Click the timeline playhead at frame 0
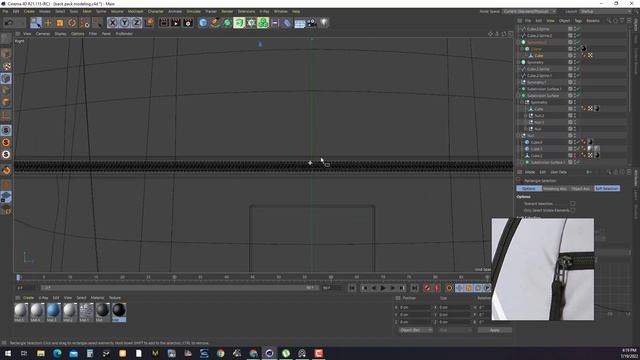Viewport: 640px width, 360px height. coord(18,278)
